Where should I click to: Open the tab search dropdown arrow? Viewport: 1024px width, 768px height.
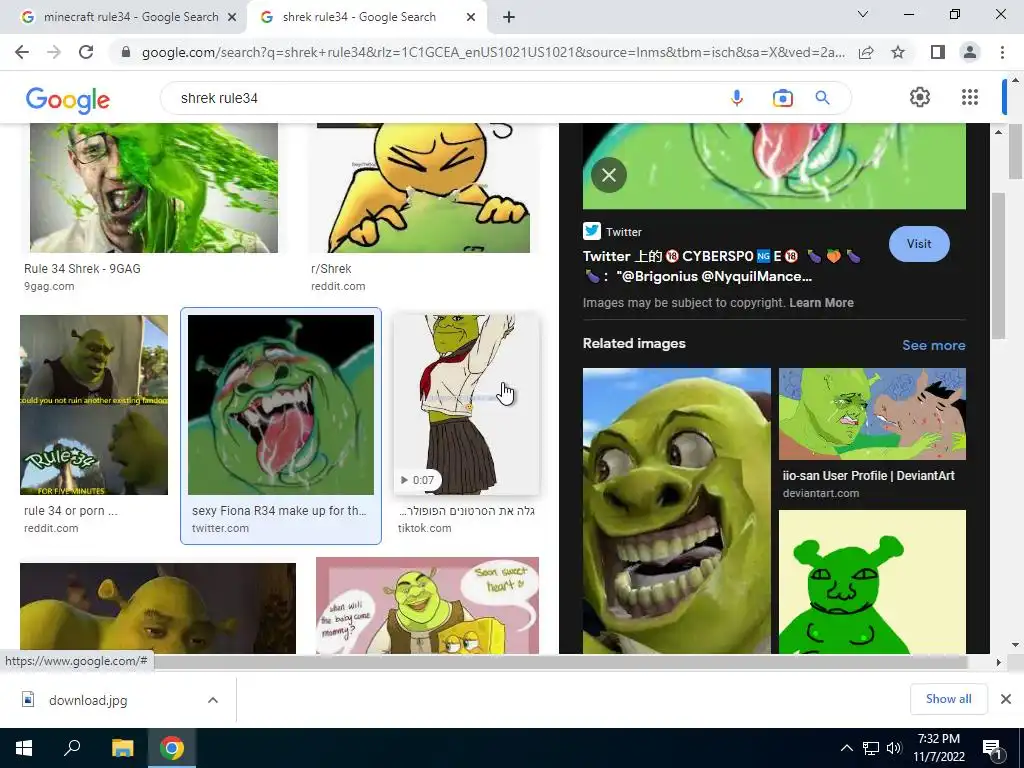click(x=863, y=14)
